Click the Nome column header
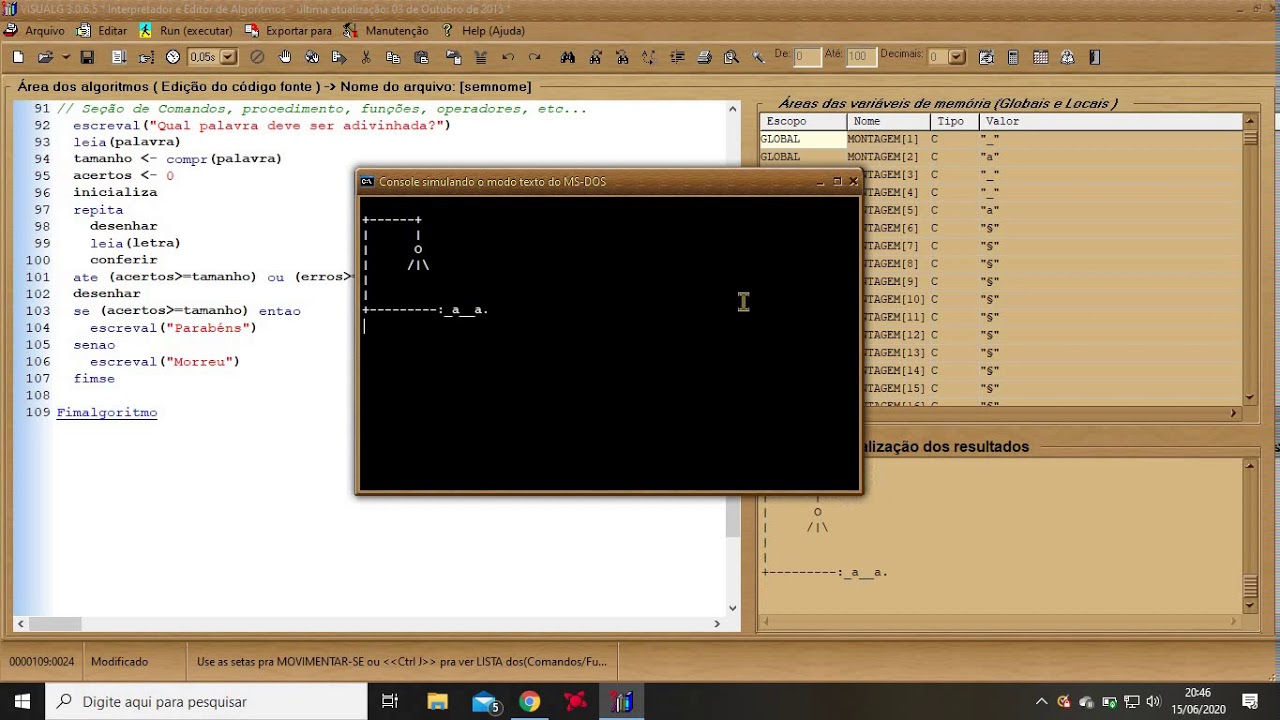 (x=888, y=121)
